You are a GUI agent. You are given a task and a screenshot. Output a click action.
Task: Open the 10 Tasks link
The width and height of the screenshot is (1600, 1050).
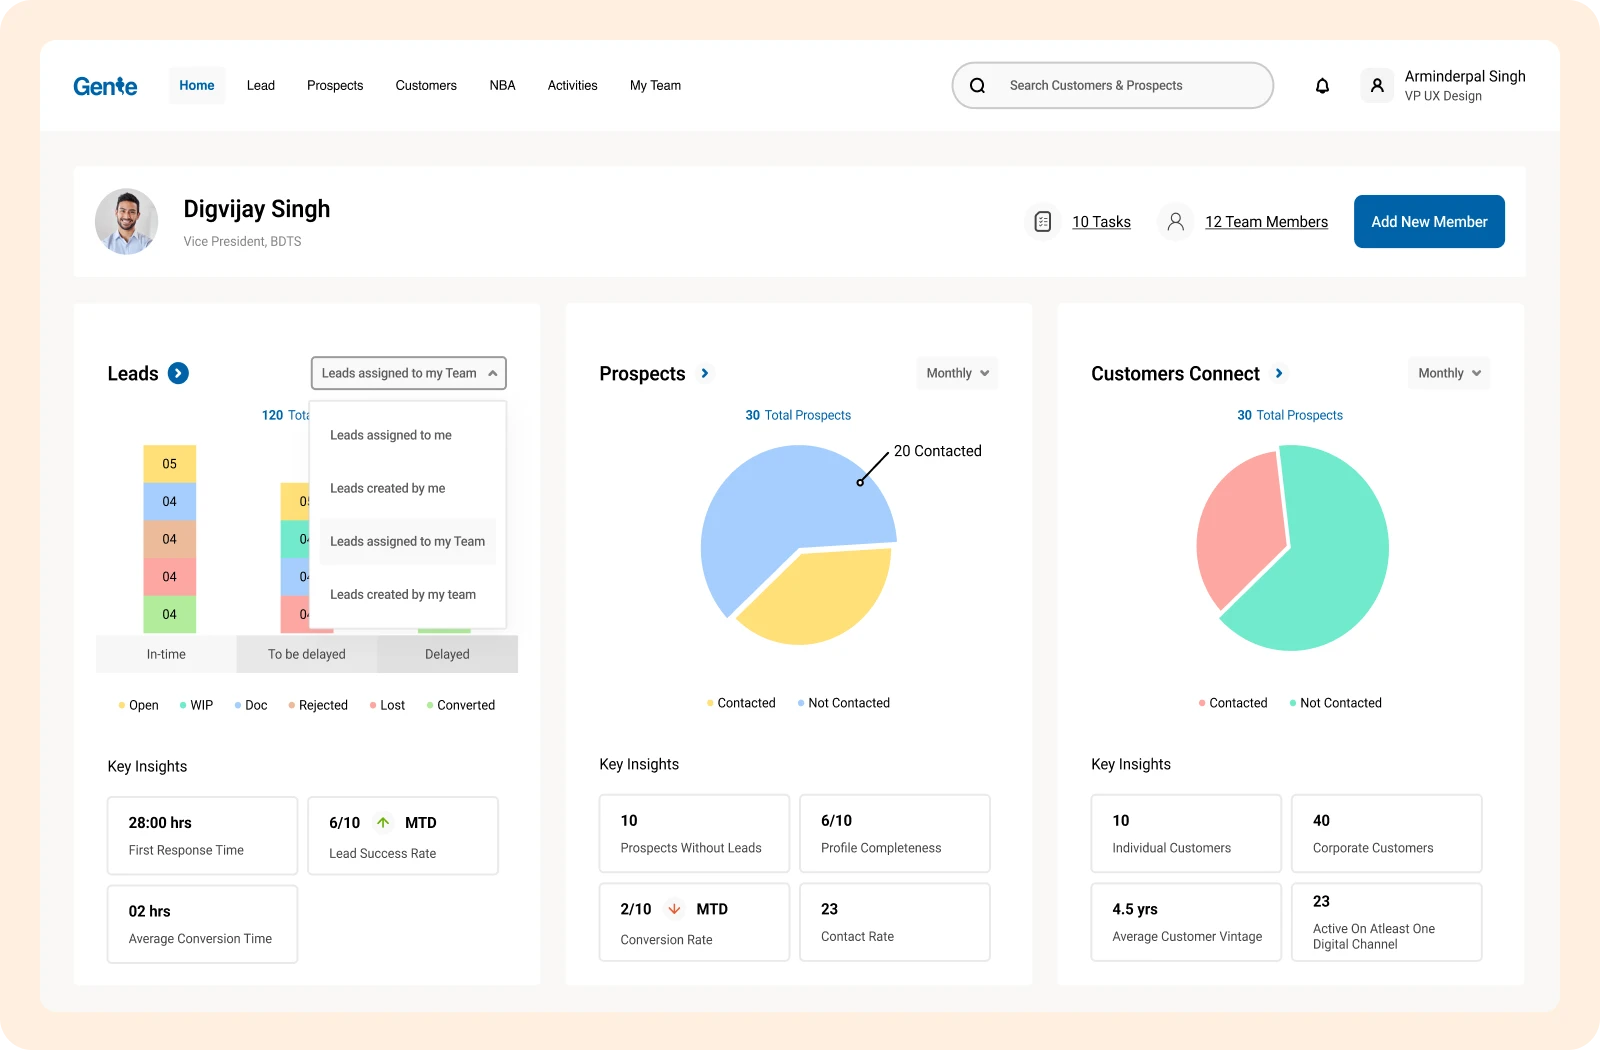1101,222
